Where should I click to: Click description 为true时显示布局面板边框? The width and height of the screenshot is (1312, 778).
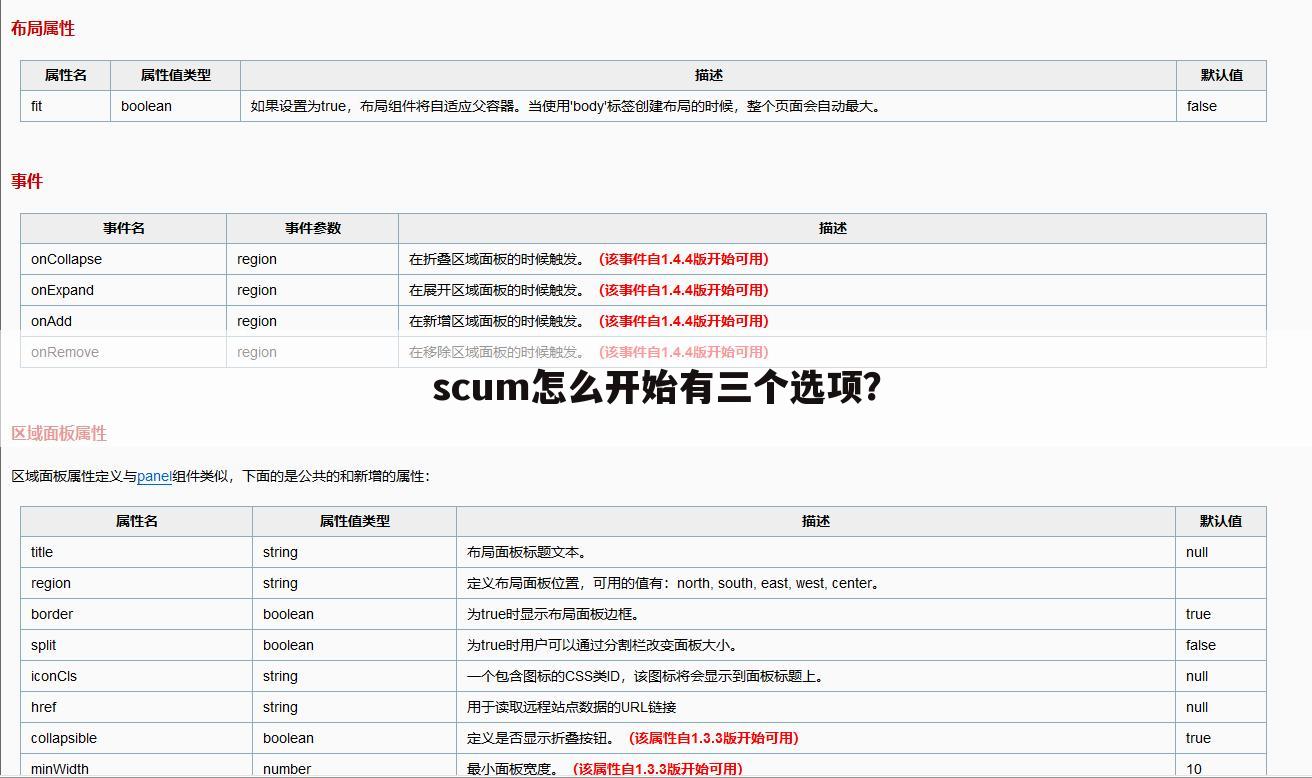pos(556,614)
